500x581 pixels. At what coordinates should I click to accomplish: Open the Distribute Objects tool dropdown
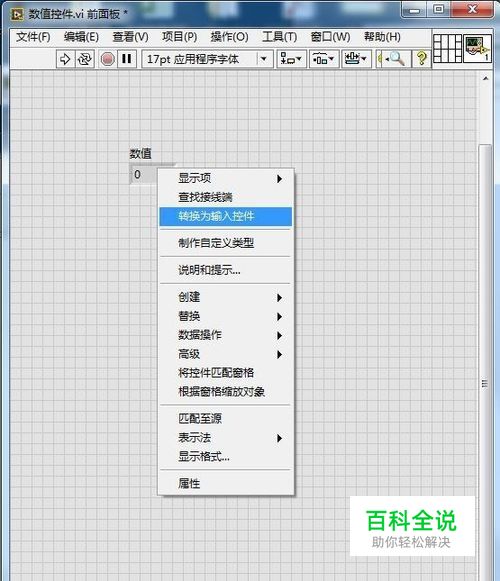tap(324, 59)
